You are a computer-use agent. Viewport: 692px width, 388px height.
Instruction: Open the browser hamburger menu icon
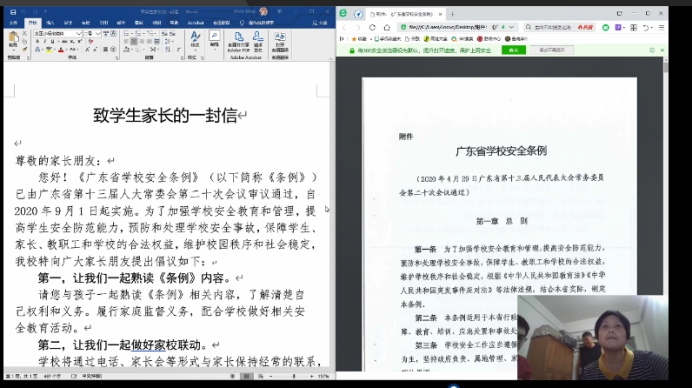(661, 27)
